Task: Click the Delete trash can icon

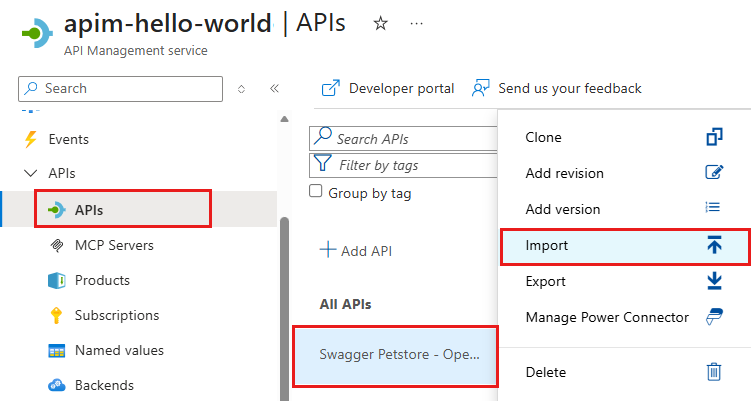Action: (714, 372)
